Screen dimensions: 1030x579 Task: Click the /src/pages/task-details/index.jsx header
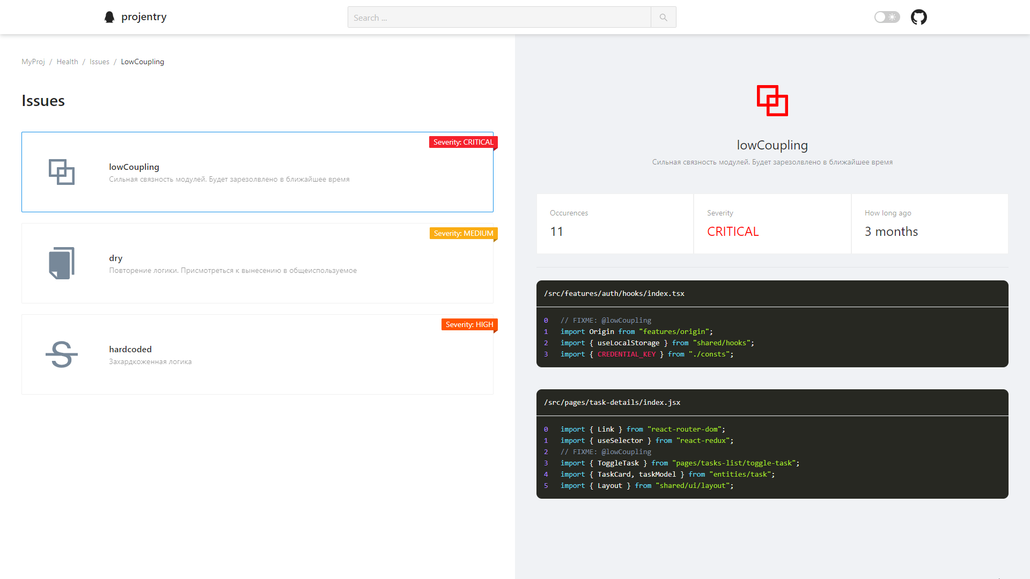tap(613, 402)
